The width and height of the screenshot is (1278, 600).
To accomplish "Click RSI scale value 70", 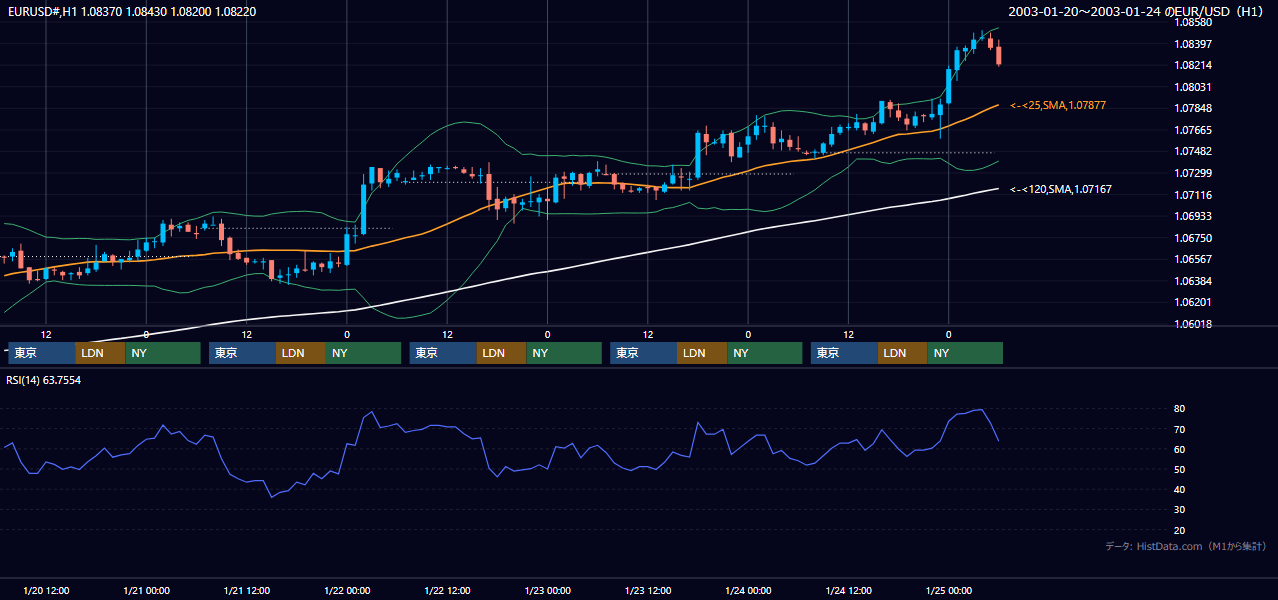I will (1180, 429).
